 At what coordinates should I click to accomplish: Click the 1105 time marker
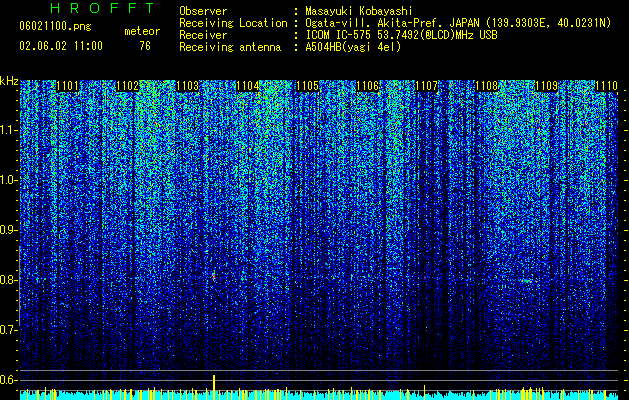(307, 86)
